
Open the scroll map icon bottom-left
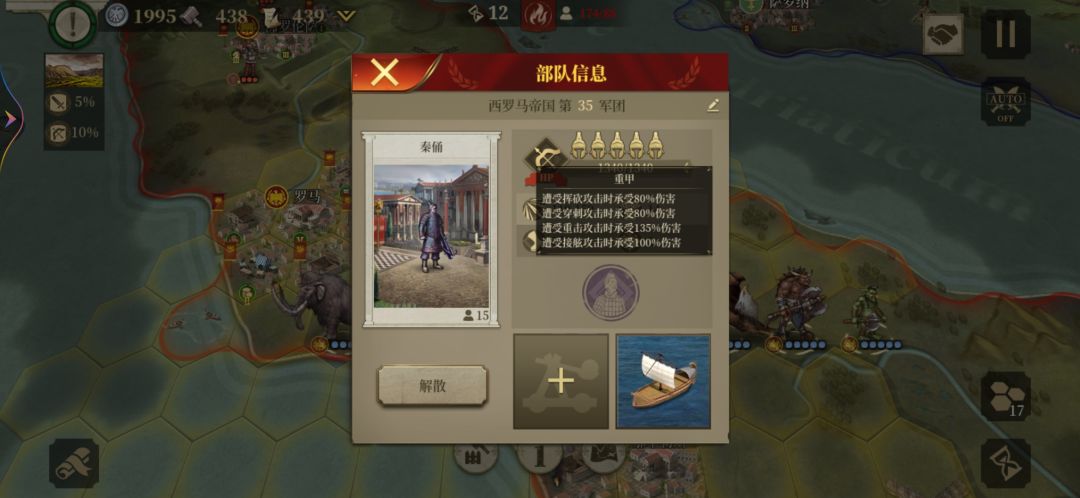(x=74, y=464)
